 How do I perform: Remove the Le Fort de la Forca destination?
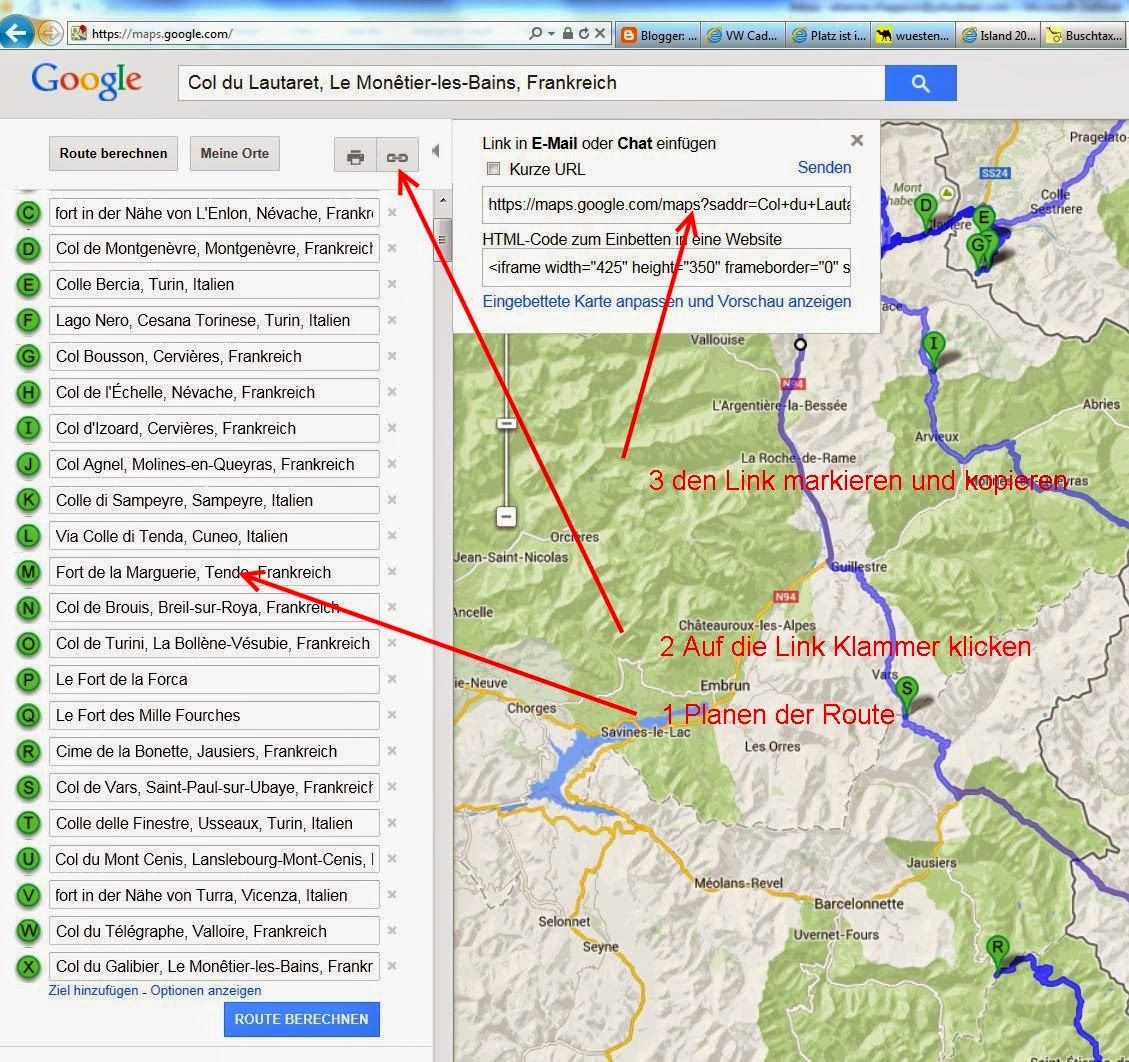click(392, 679)
